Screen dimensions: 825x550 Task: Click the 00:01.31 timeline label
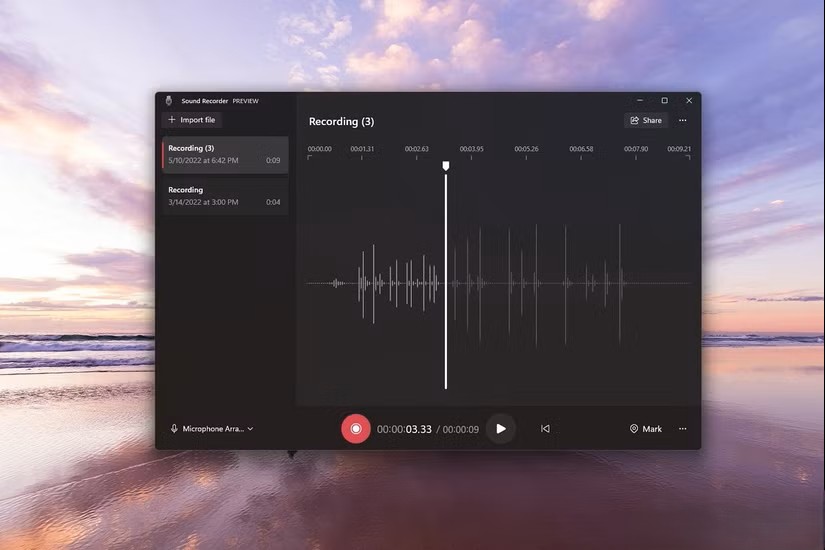point(362,149)
